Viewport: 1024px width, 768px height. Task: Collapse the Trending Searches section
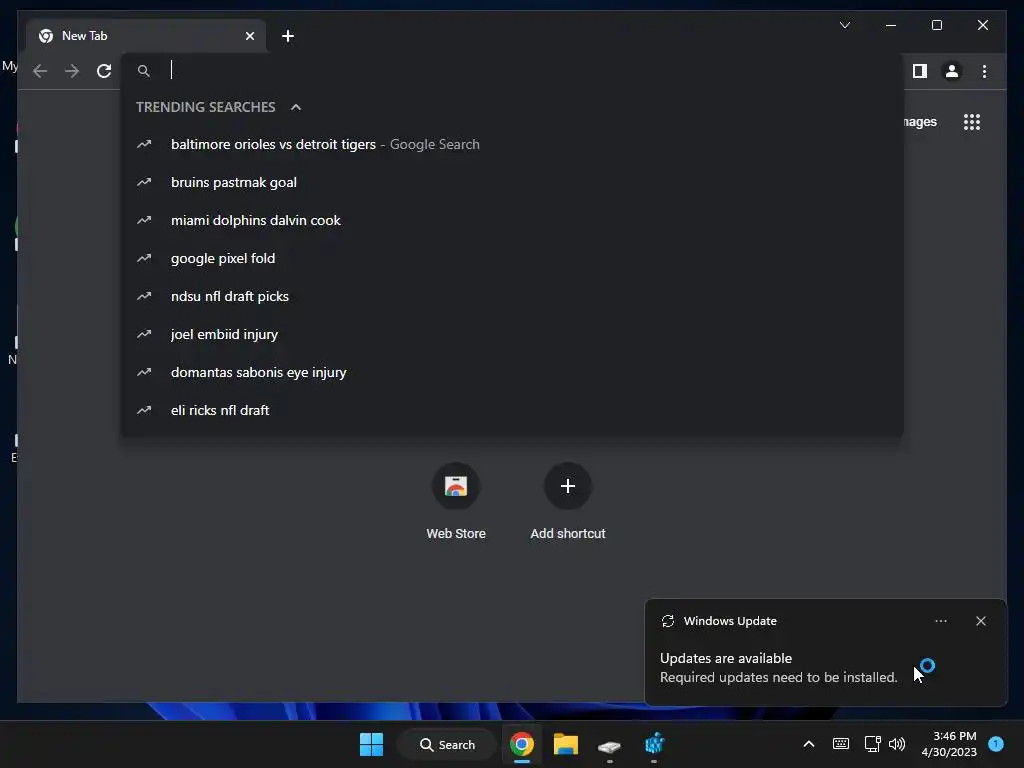pyautogui.click(x=296, y=107)
